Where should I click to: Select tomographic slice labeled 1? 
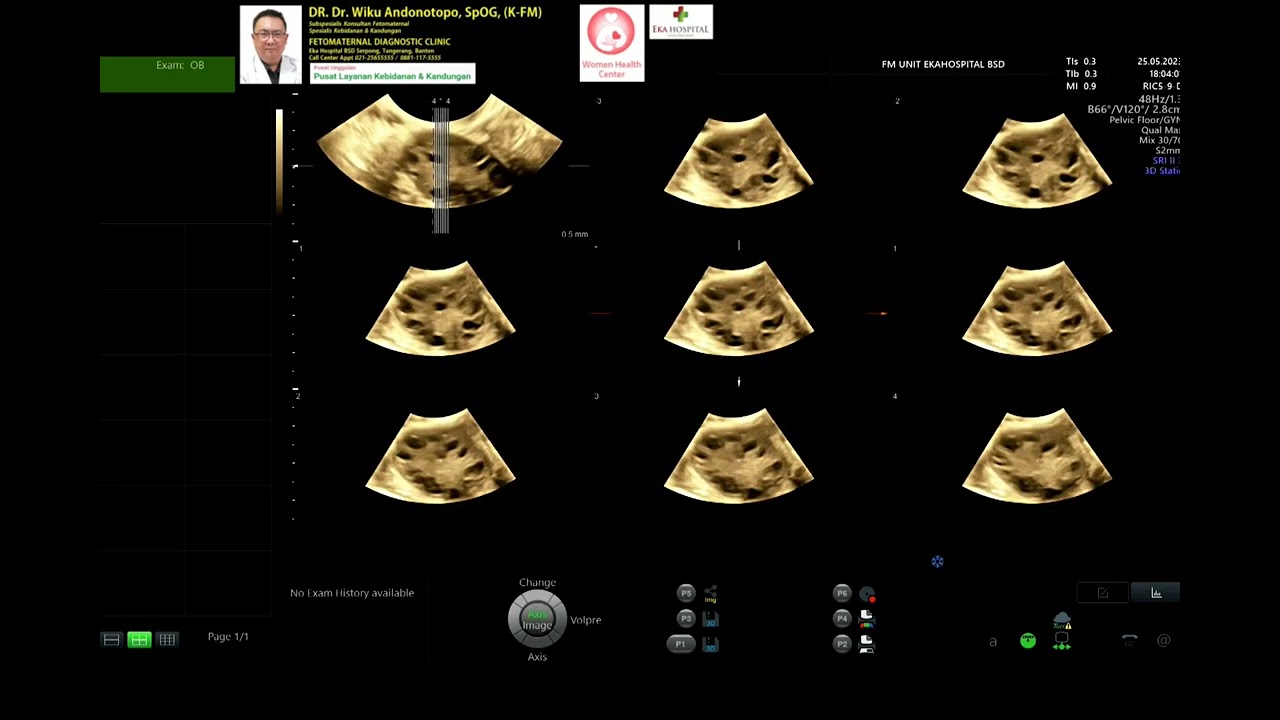coord(1037,308)
